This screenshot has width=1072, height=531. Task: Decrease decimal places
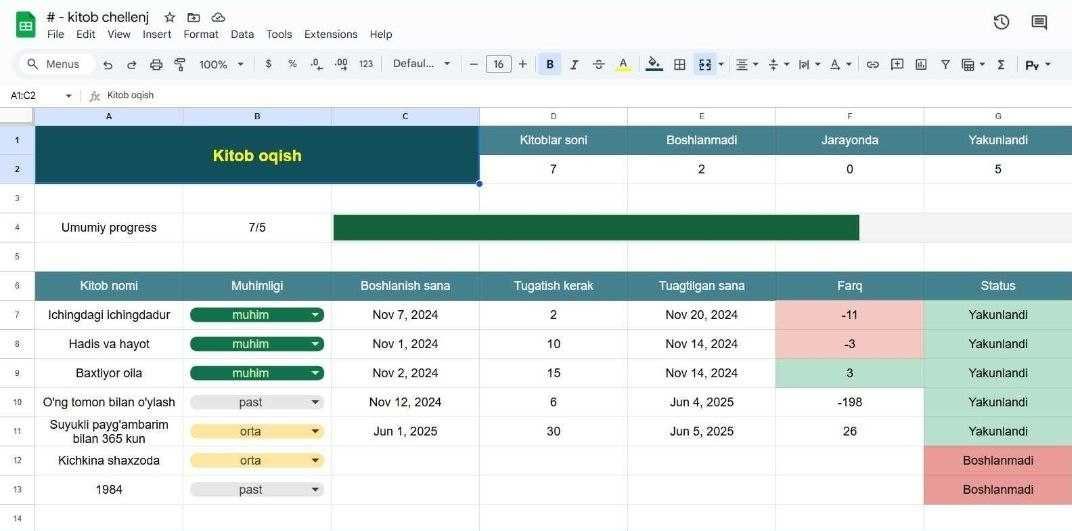(317, 64)
